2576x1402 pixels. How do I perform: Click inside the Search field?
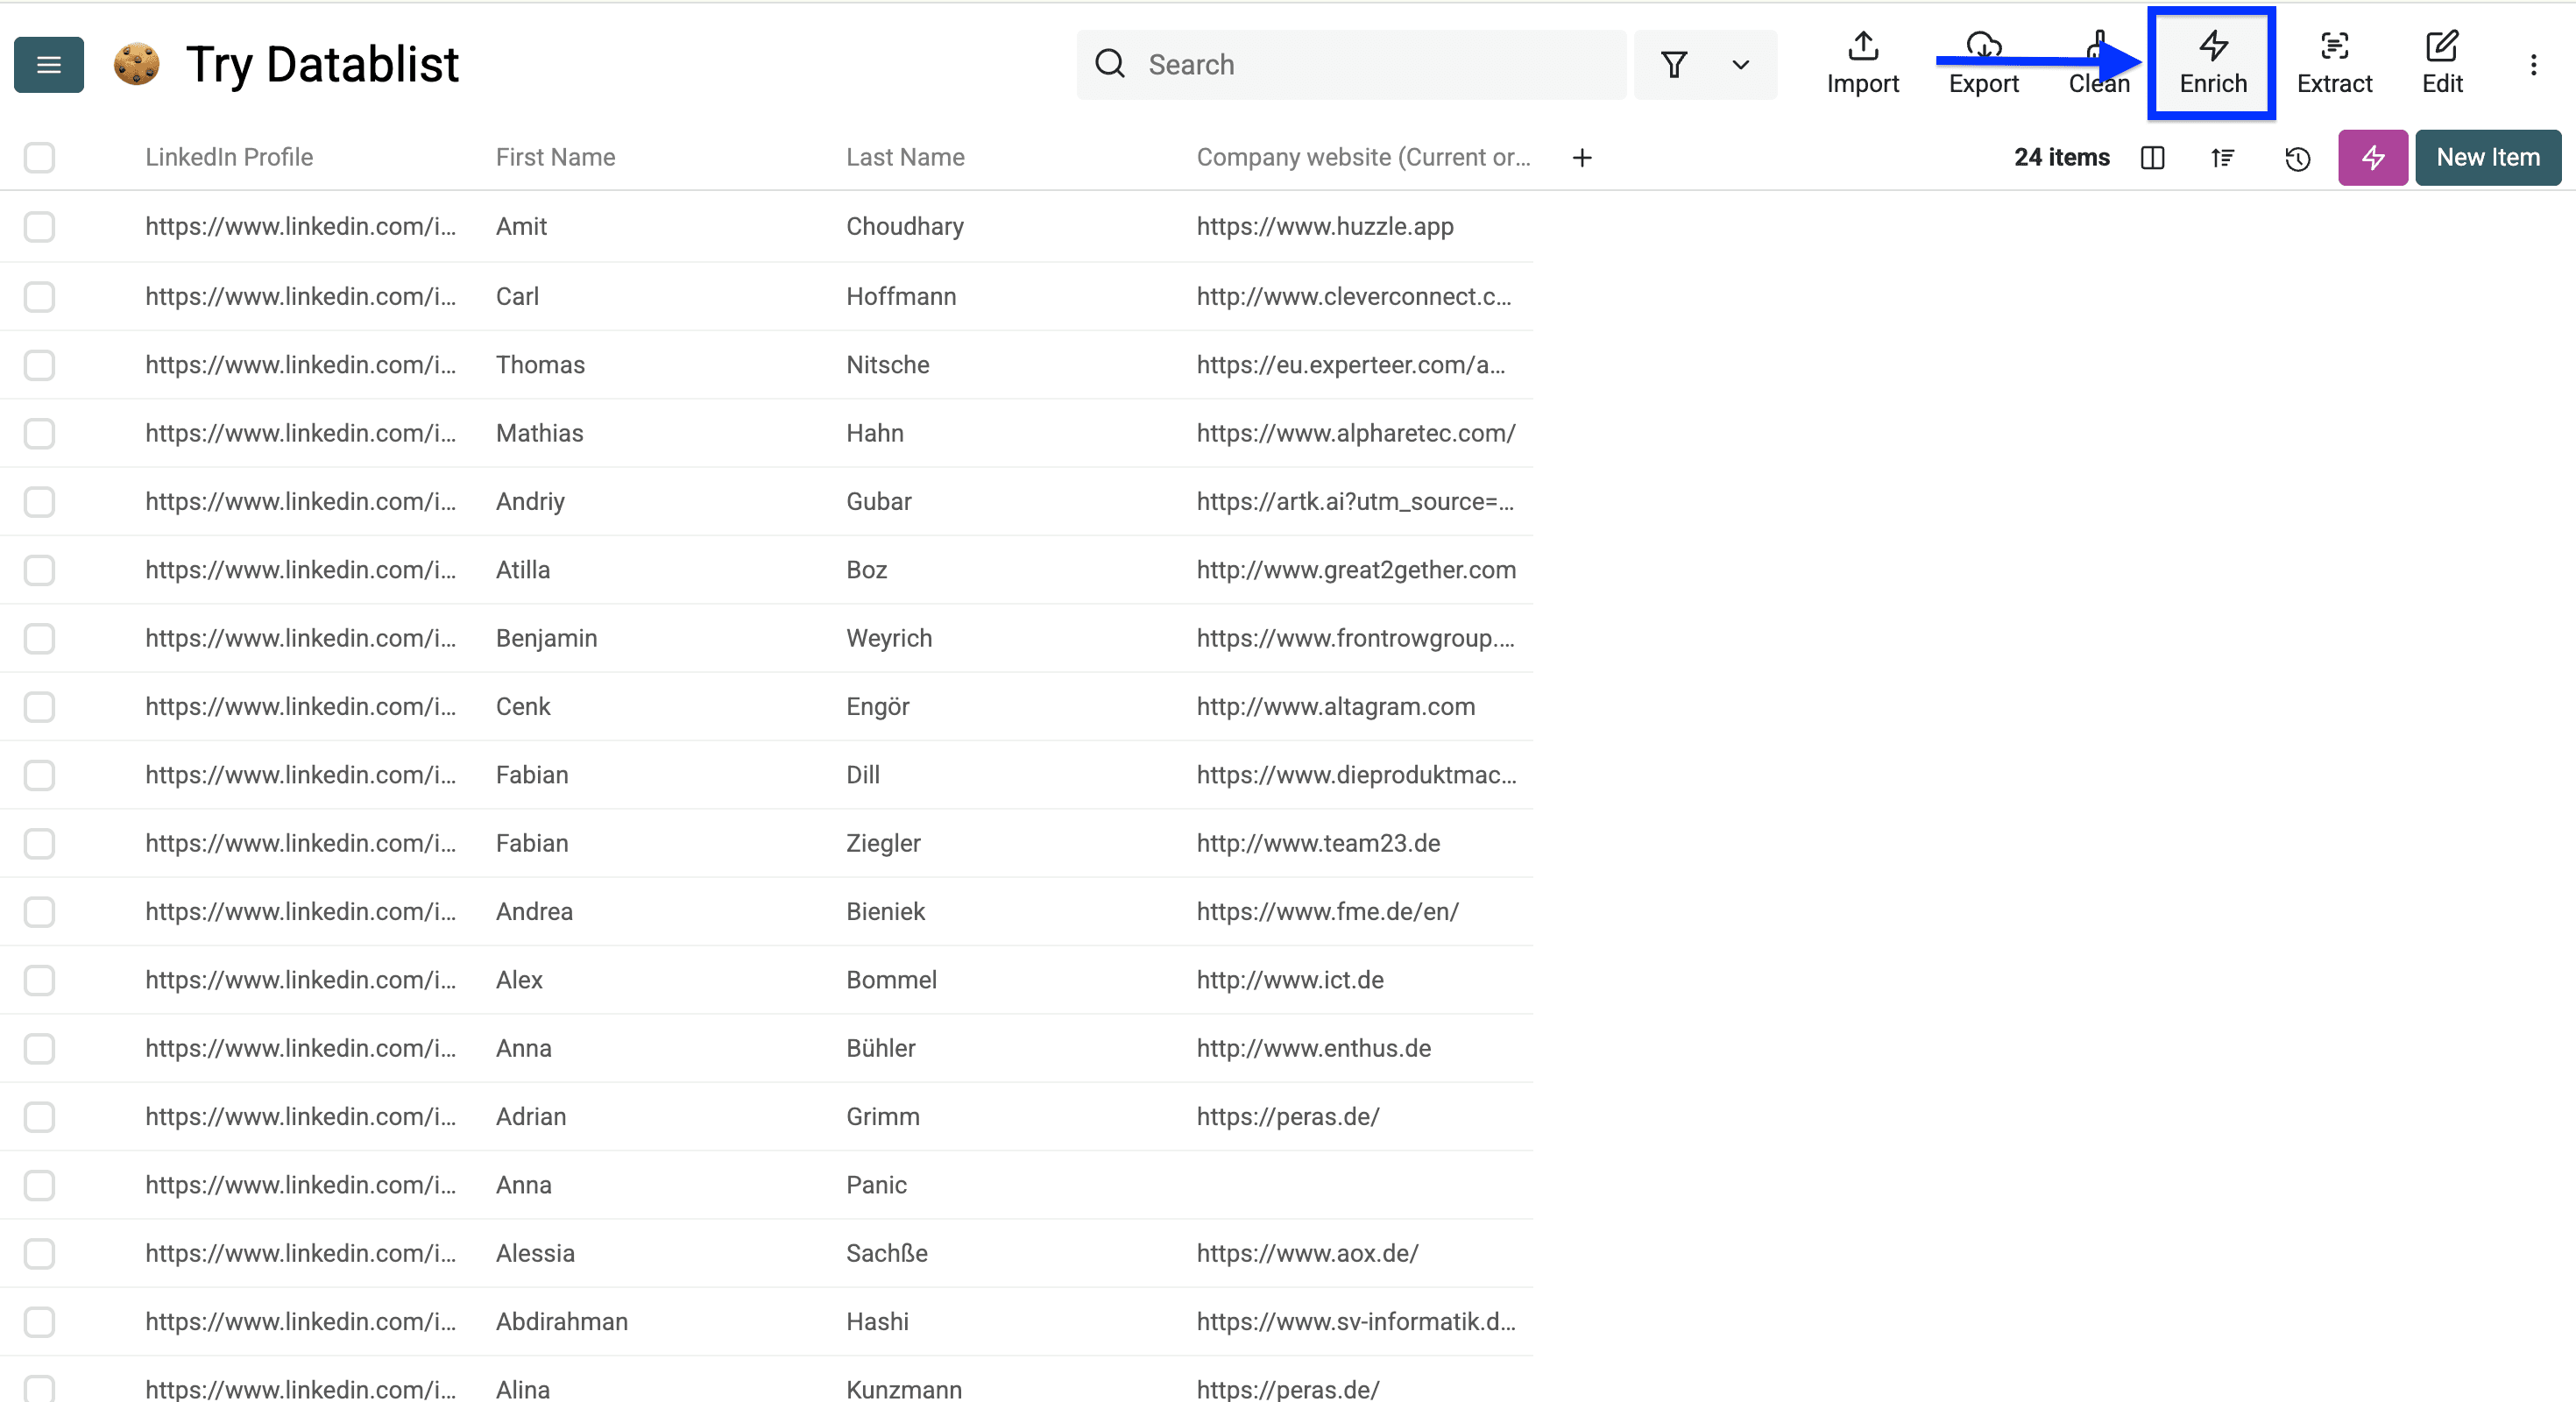(x=1350, y=64)
